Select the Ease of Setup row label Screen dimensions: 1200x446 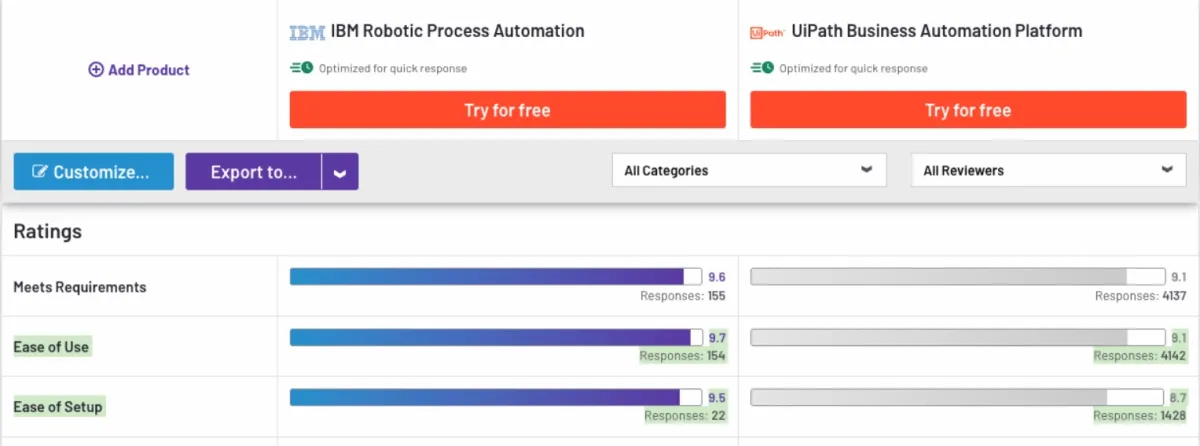click(58, 407)
